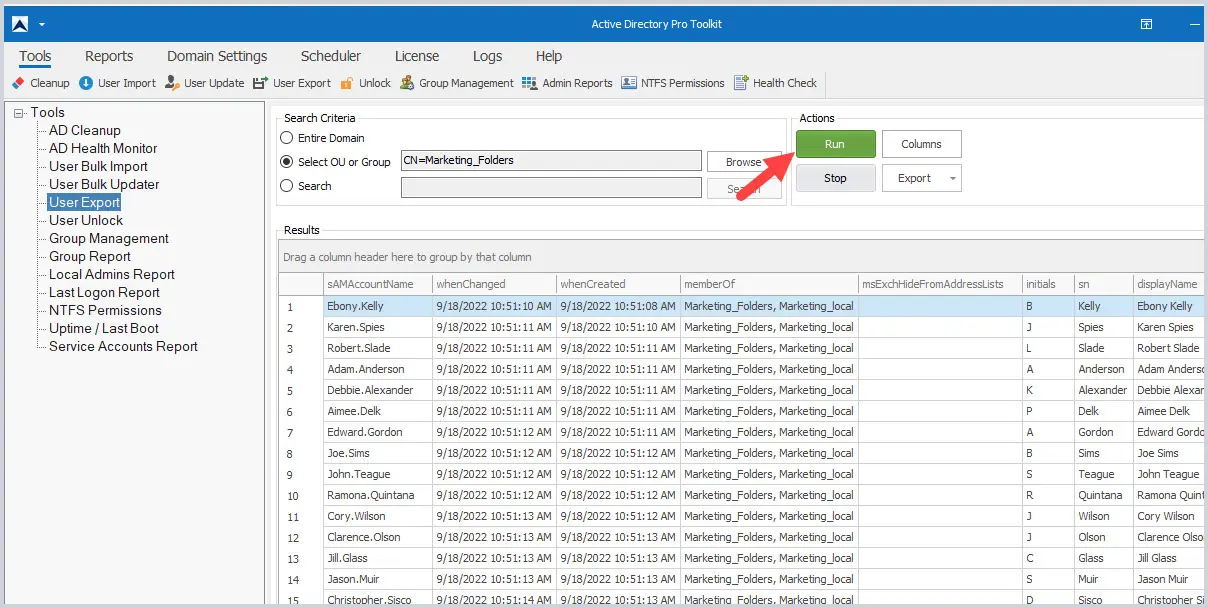Click the initials column header
Image resolution: width=1208 pixels, height=608 pixels.
1047,284
